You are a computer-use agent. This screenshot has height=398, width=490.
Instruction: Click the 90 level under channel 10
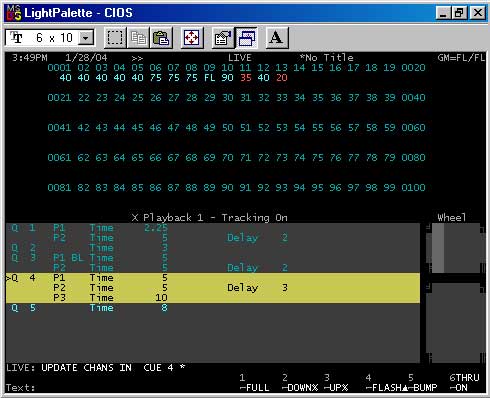click(228, 78)
